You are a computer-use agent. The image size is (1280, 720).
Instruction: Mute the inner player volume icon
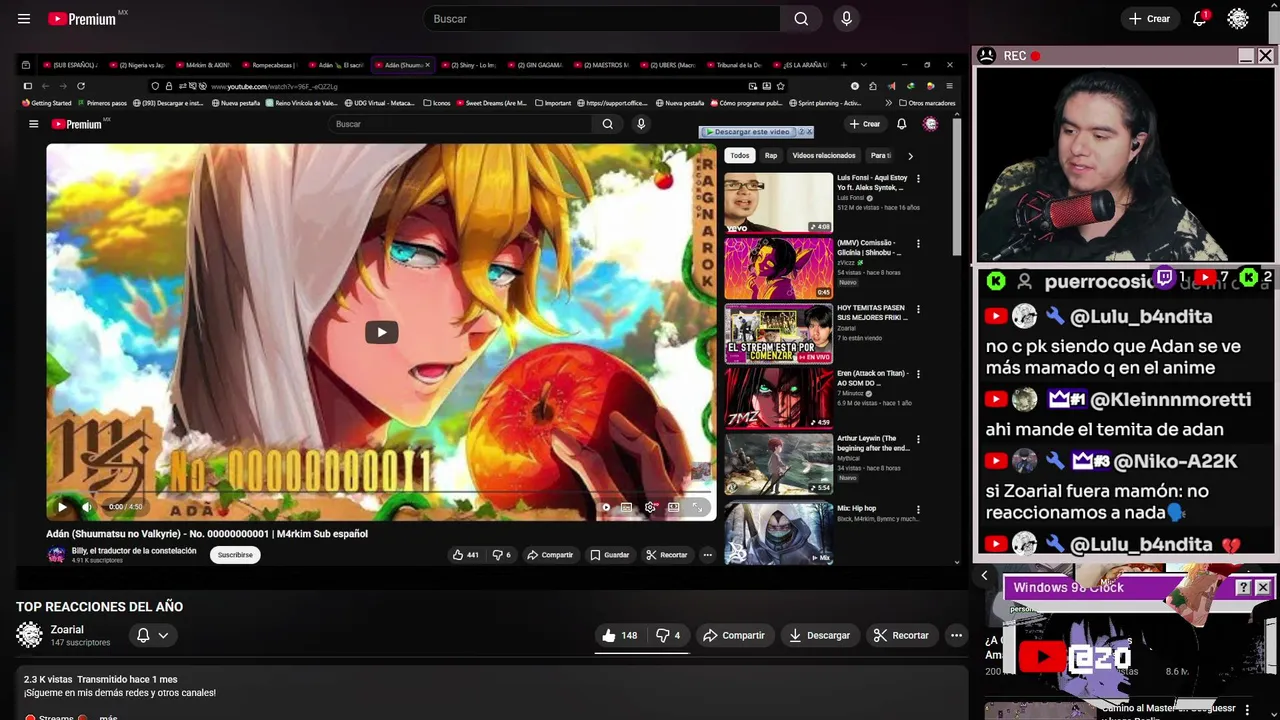point(87,507)
